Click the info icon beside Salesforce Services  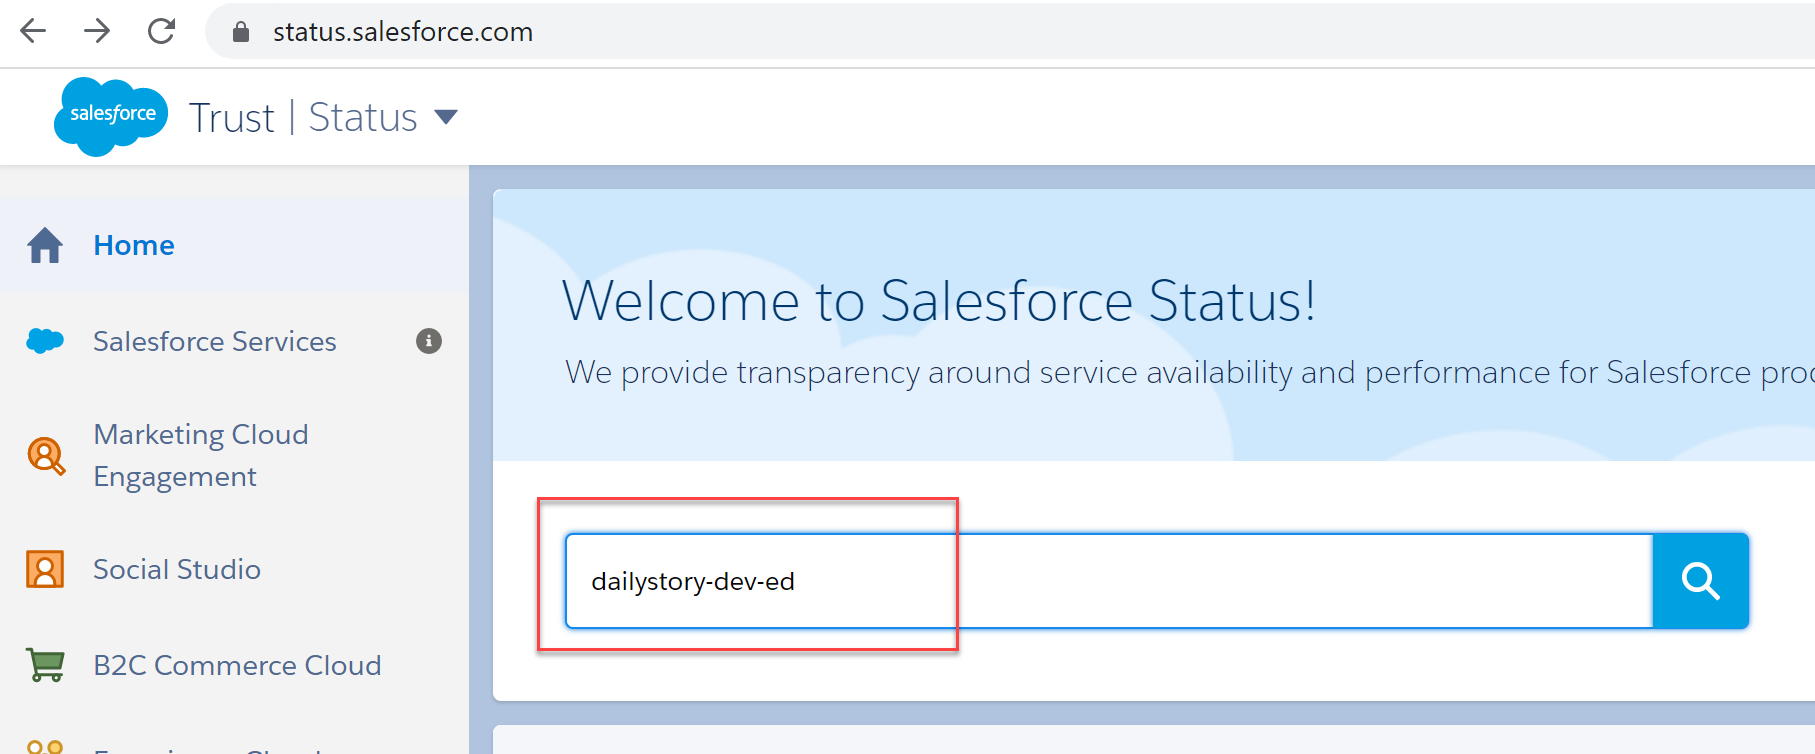click(429, 341)
